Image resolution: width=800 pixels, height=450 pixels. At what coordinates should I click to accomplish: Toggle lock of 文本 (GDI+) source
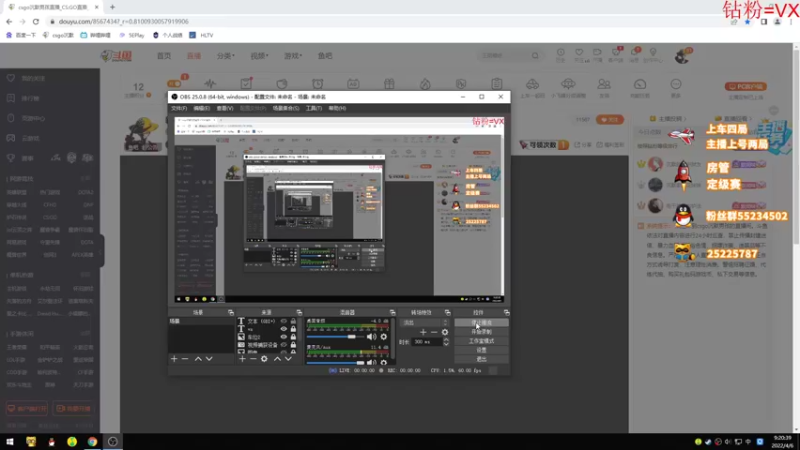pos(293,321)
